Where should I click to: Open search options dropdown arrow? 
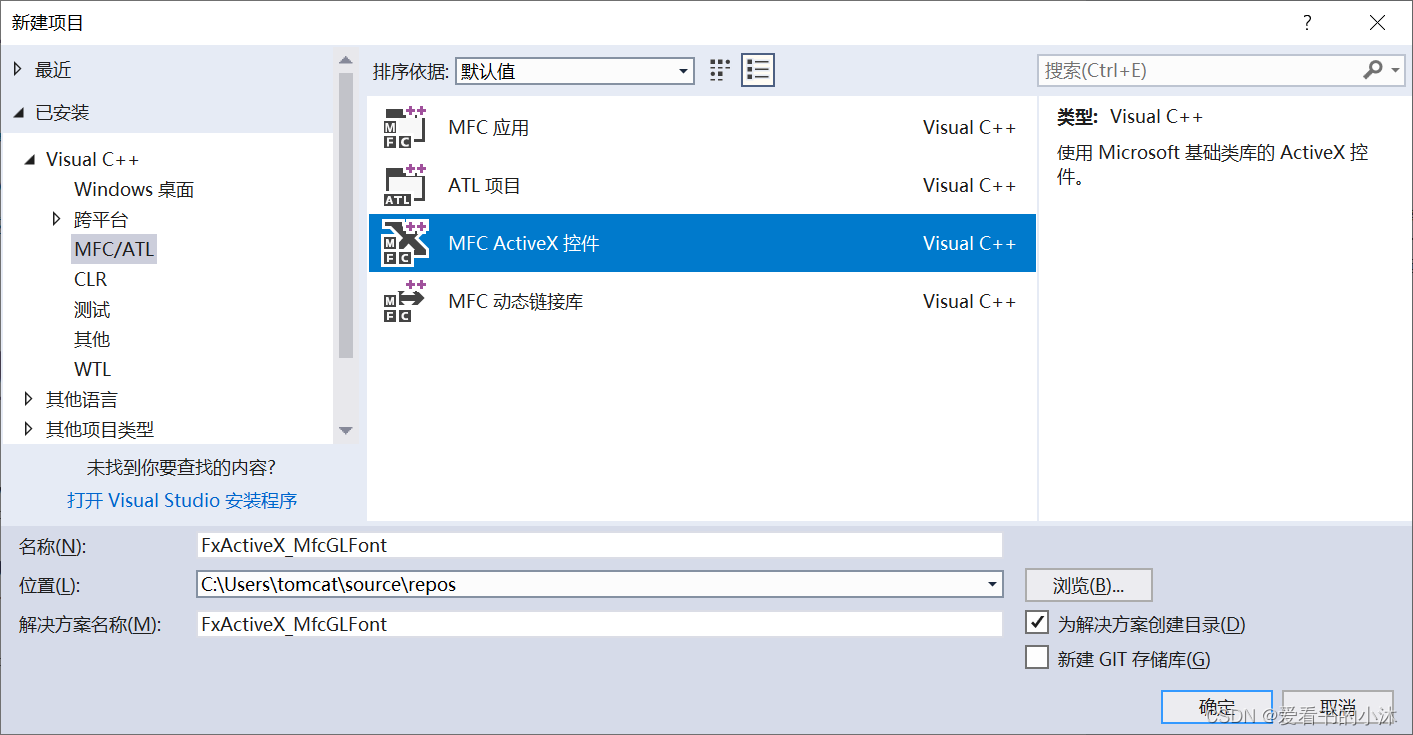1395,70
